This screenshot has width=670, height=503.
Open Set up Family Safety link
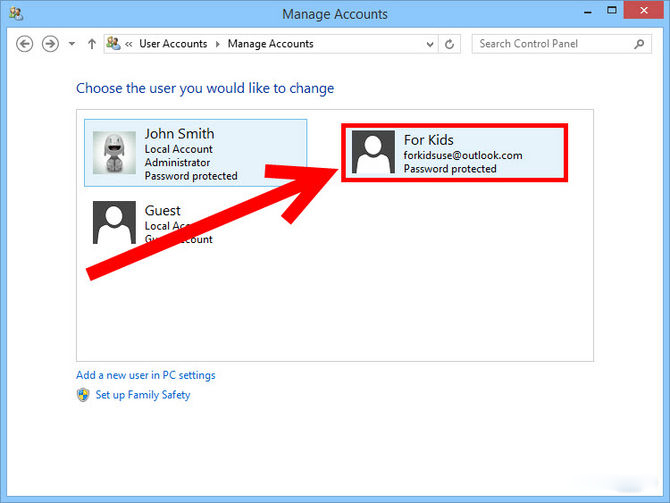(143, 395)
